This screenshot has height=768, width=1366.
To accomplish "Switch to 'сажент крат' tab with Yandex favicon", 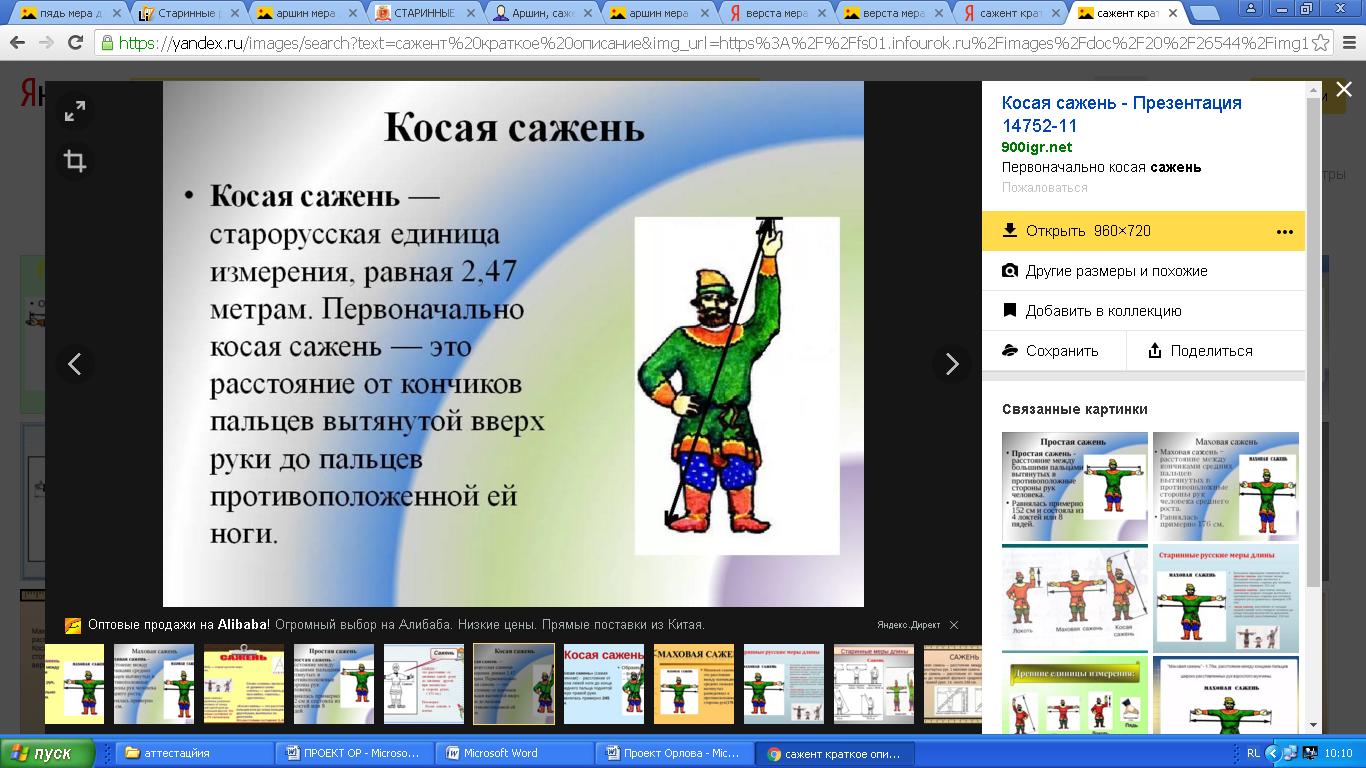I will [x=1012, y=14].
